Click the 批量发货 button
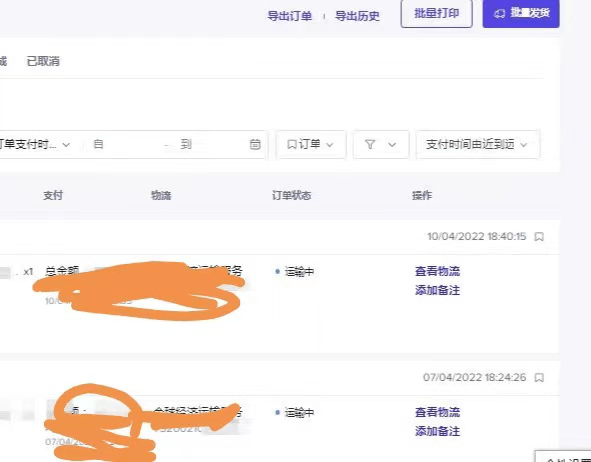Screen dimensions: 591x462 (x=521, y=14)
